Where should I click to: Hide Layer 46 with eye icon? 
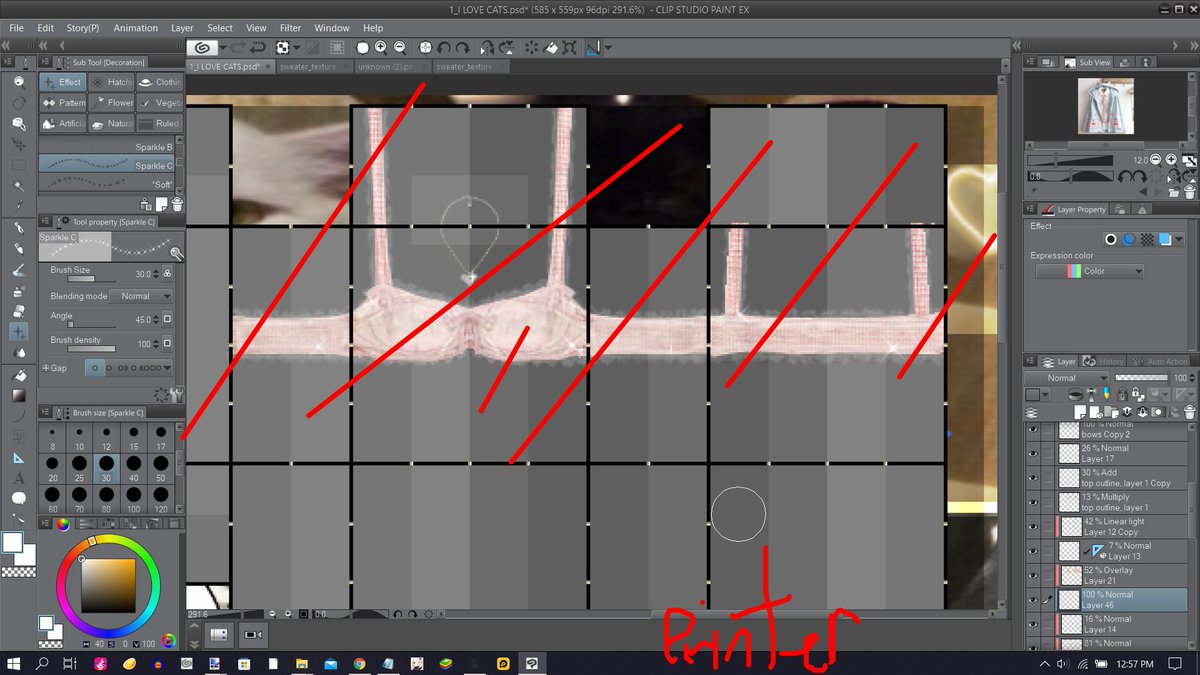click(x=1033, y=600)
